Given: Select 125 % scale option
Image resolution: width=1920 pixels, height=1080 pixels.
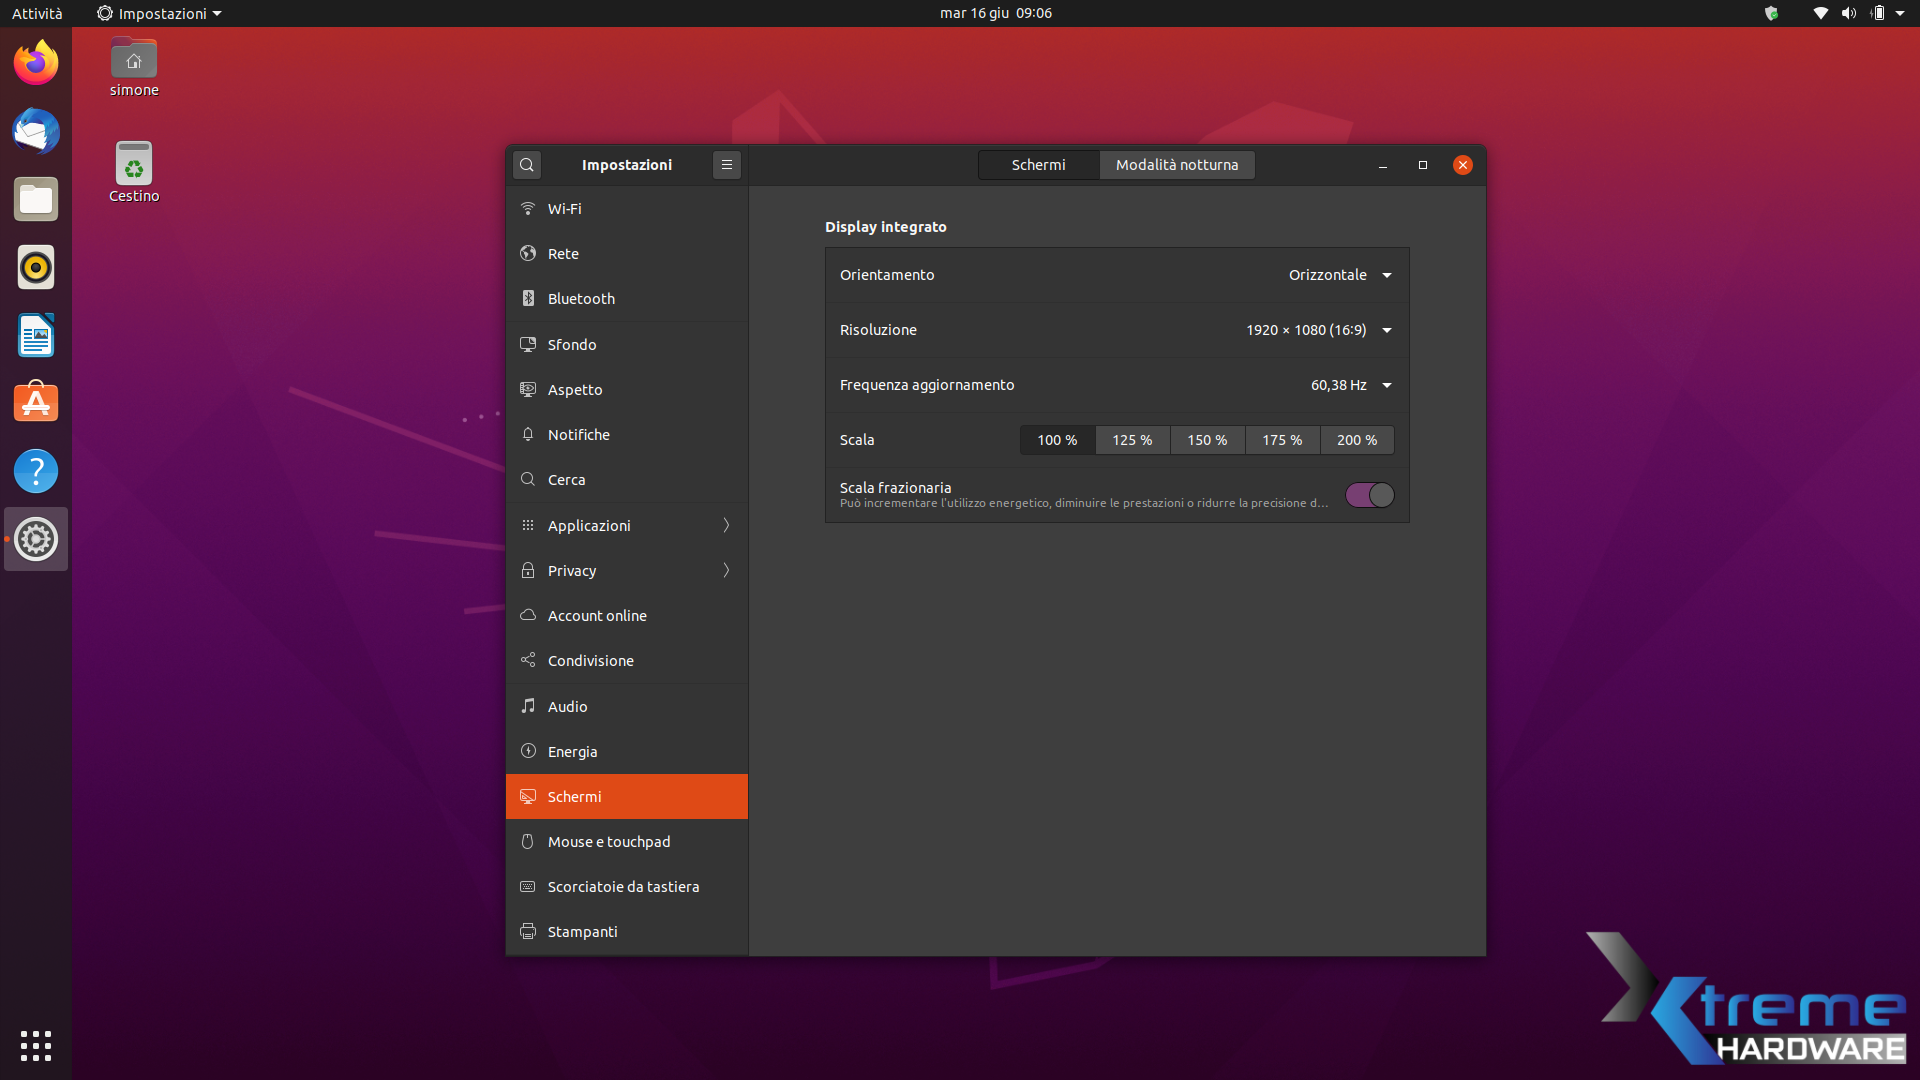Looking at the screenshot, I should [x=1132, y=440].
